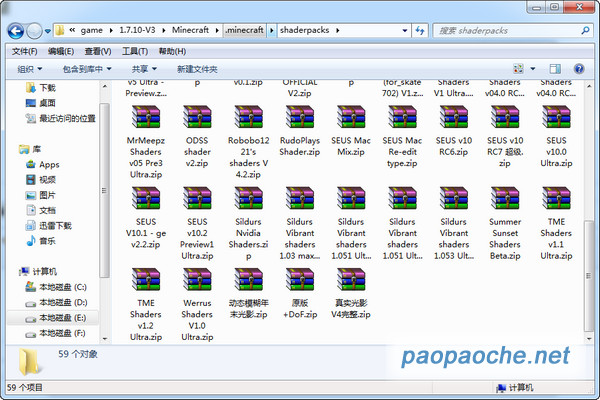Navigate to 1.7.10-V3 in address path
Screen dimensions: 600x400
(137, 30)
